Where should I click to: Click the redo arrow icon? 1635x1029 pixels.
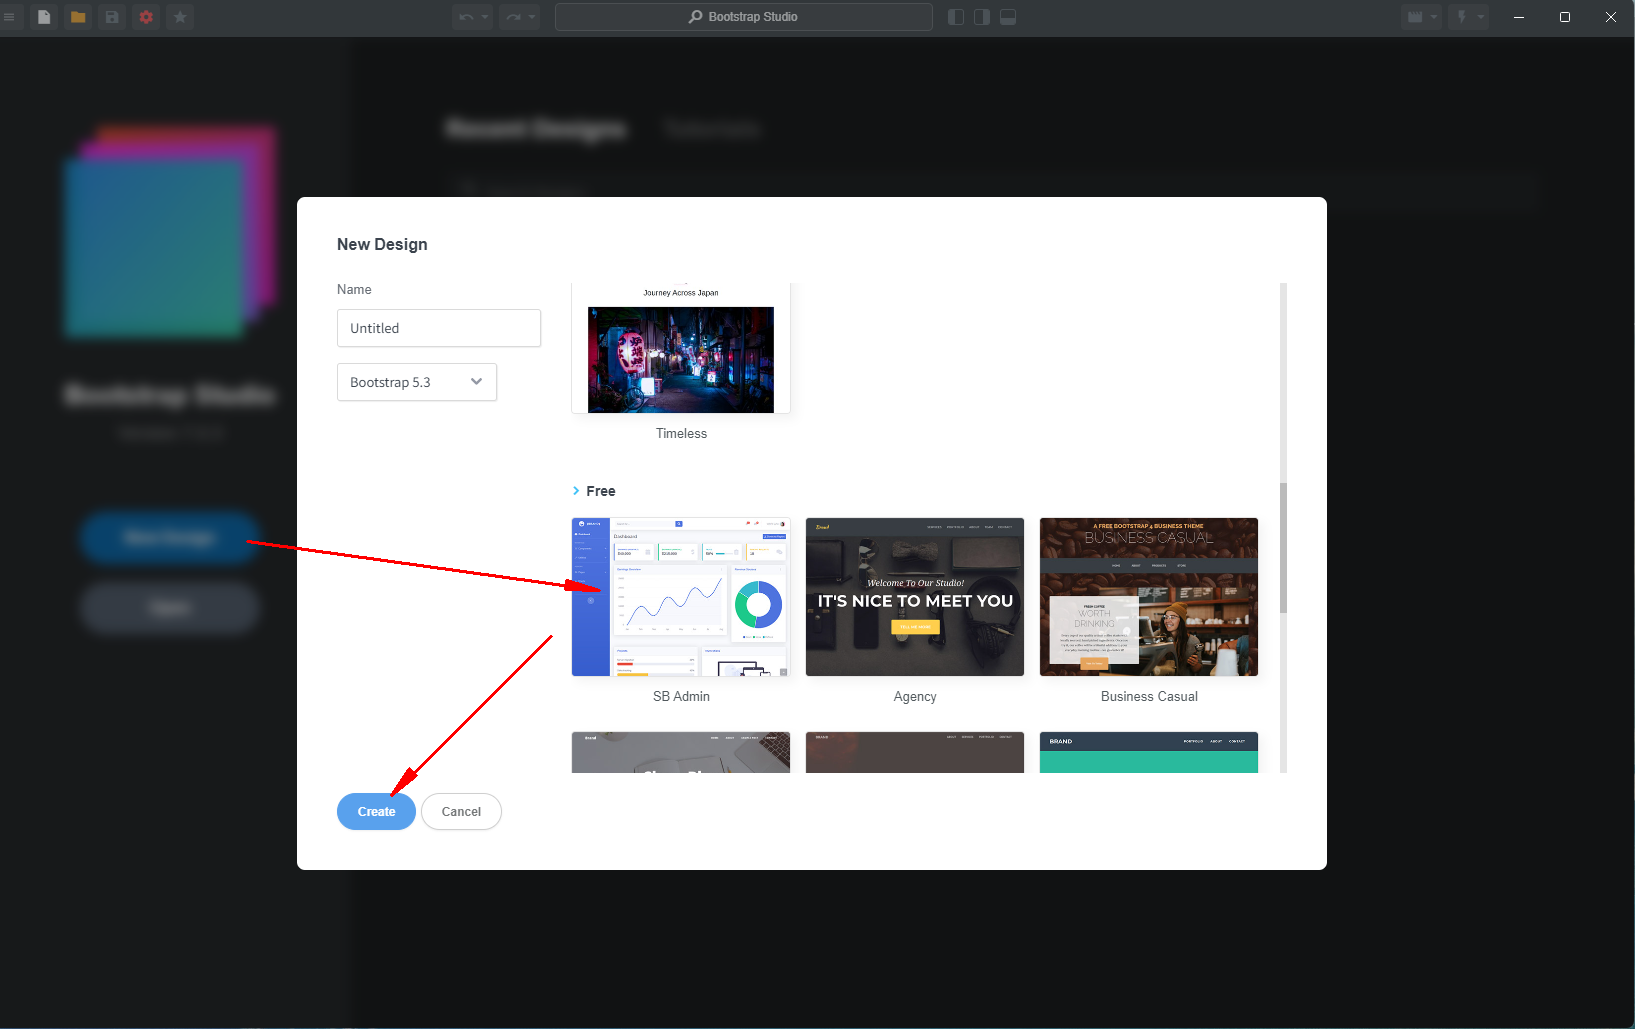pyautogui.click(x=513, y=17)
